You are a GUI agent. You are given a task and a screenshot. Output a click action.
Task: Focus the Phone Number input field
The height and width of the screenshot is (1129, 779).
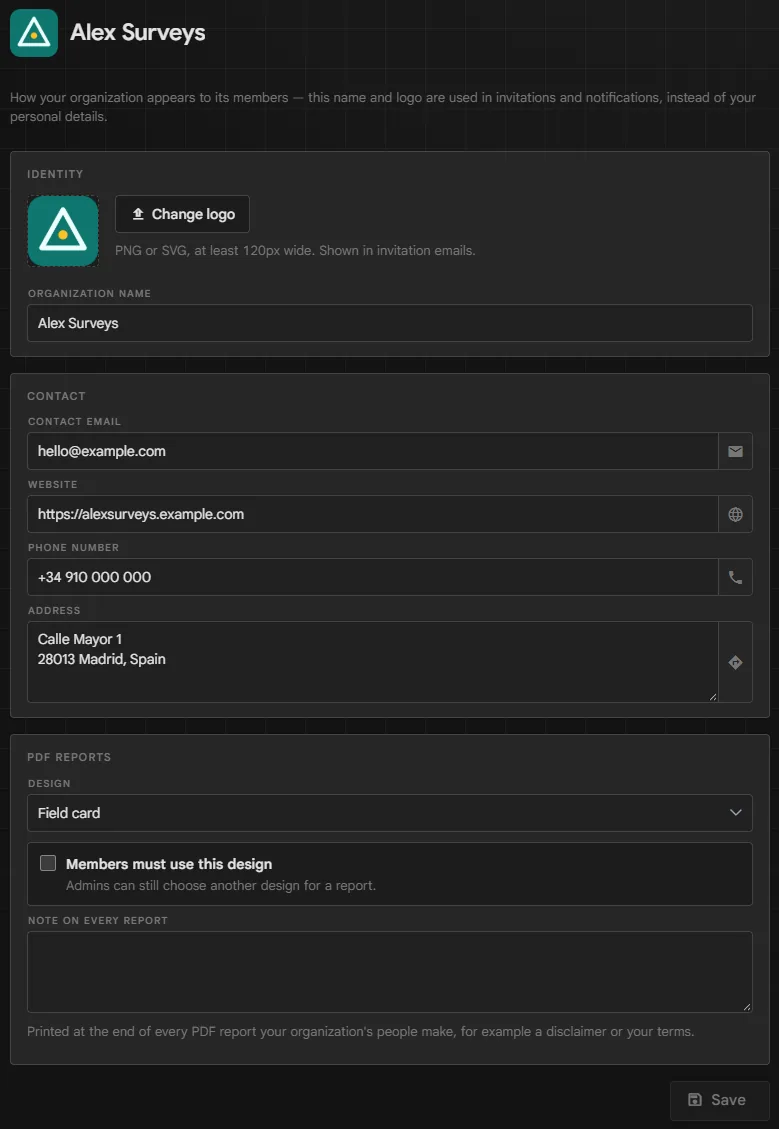click(373, 577)
